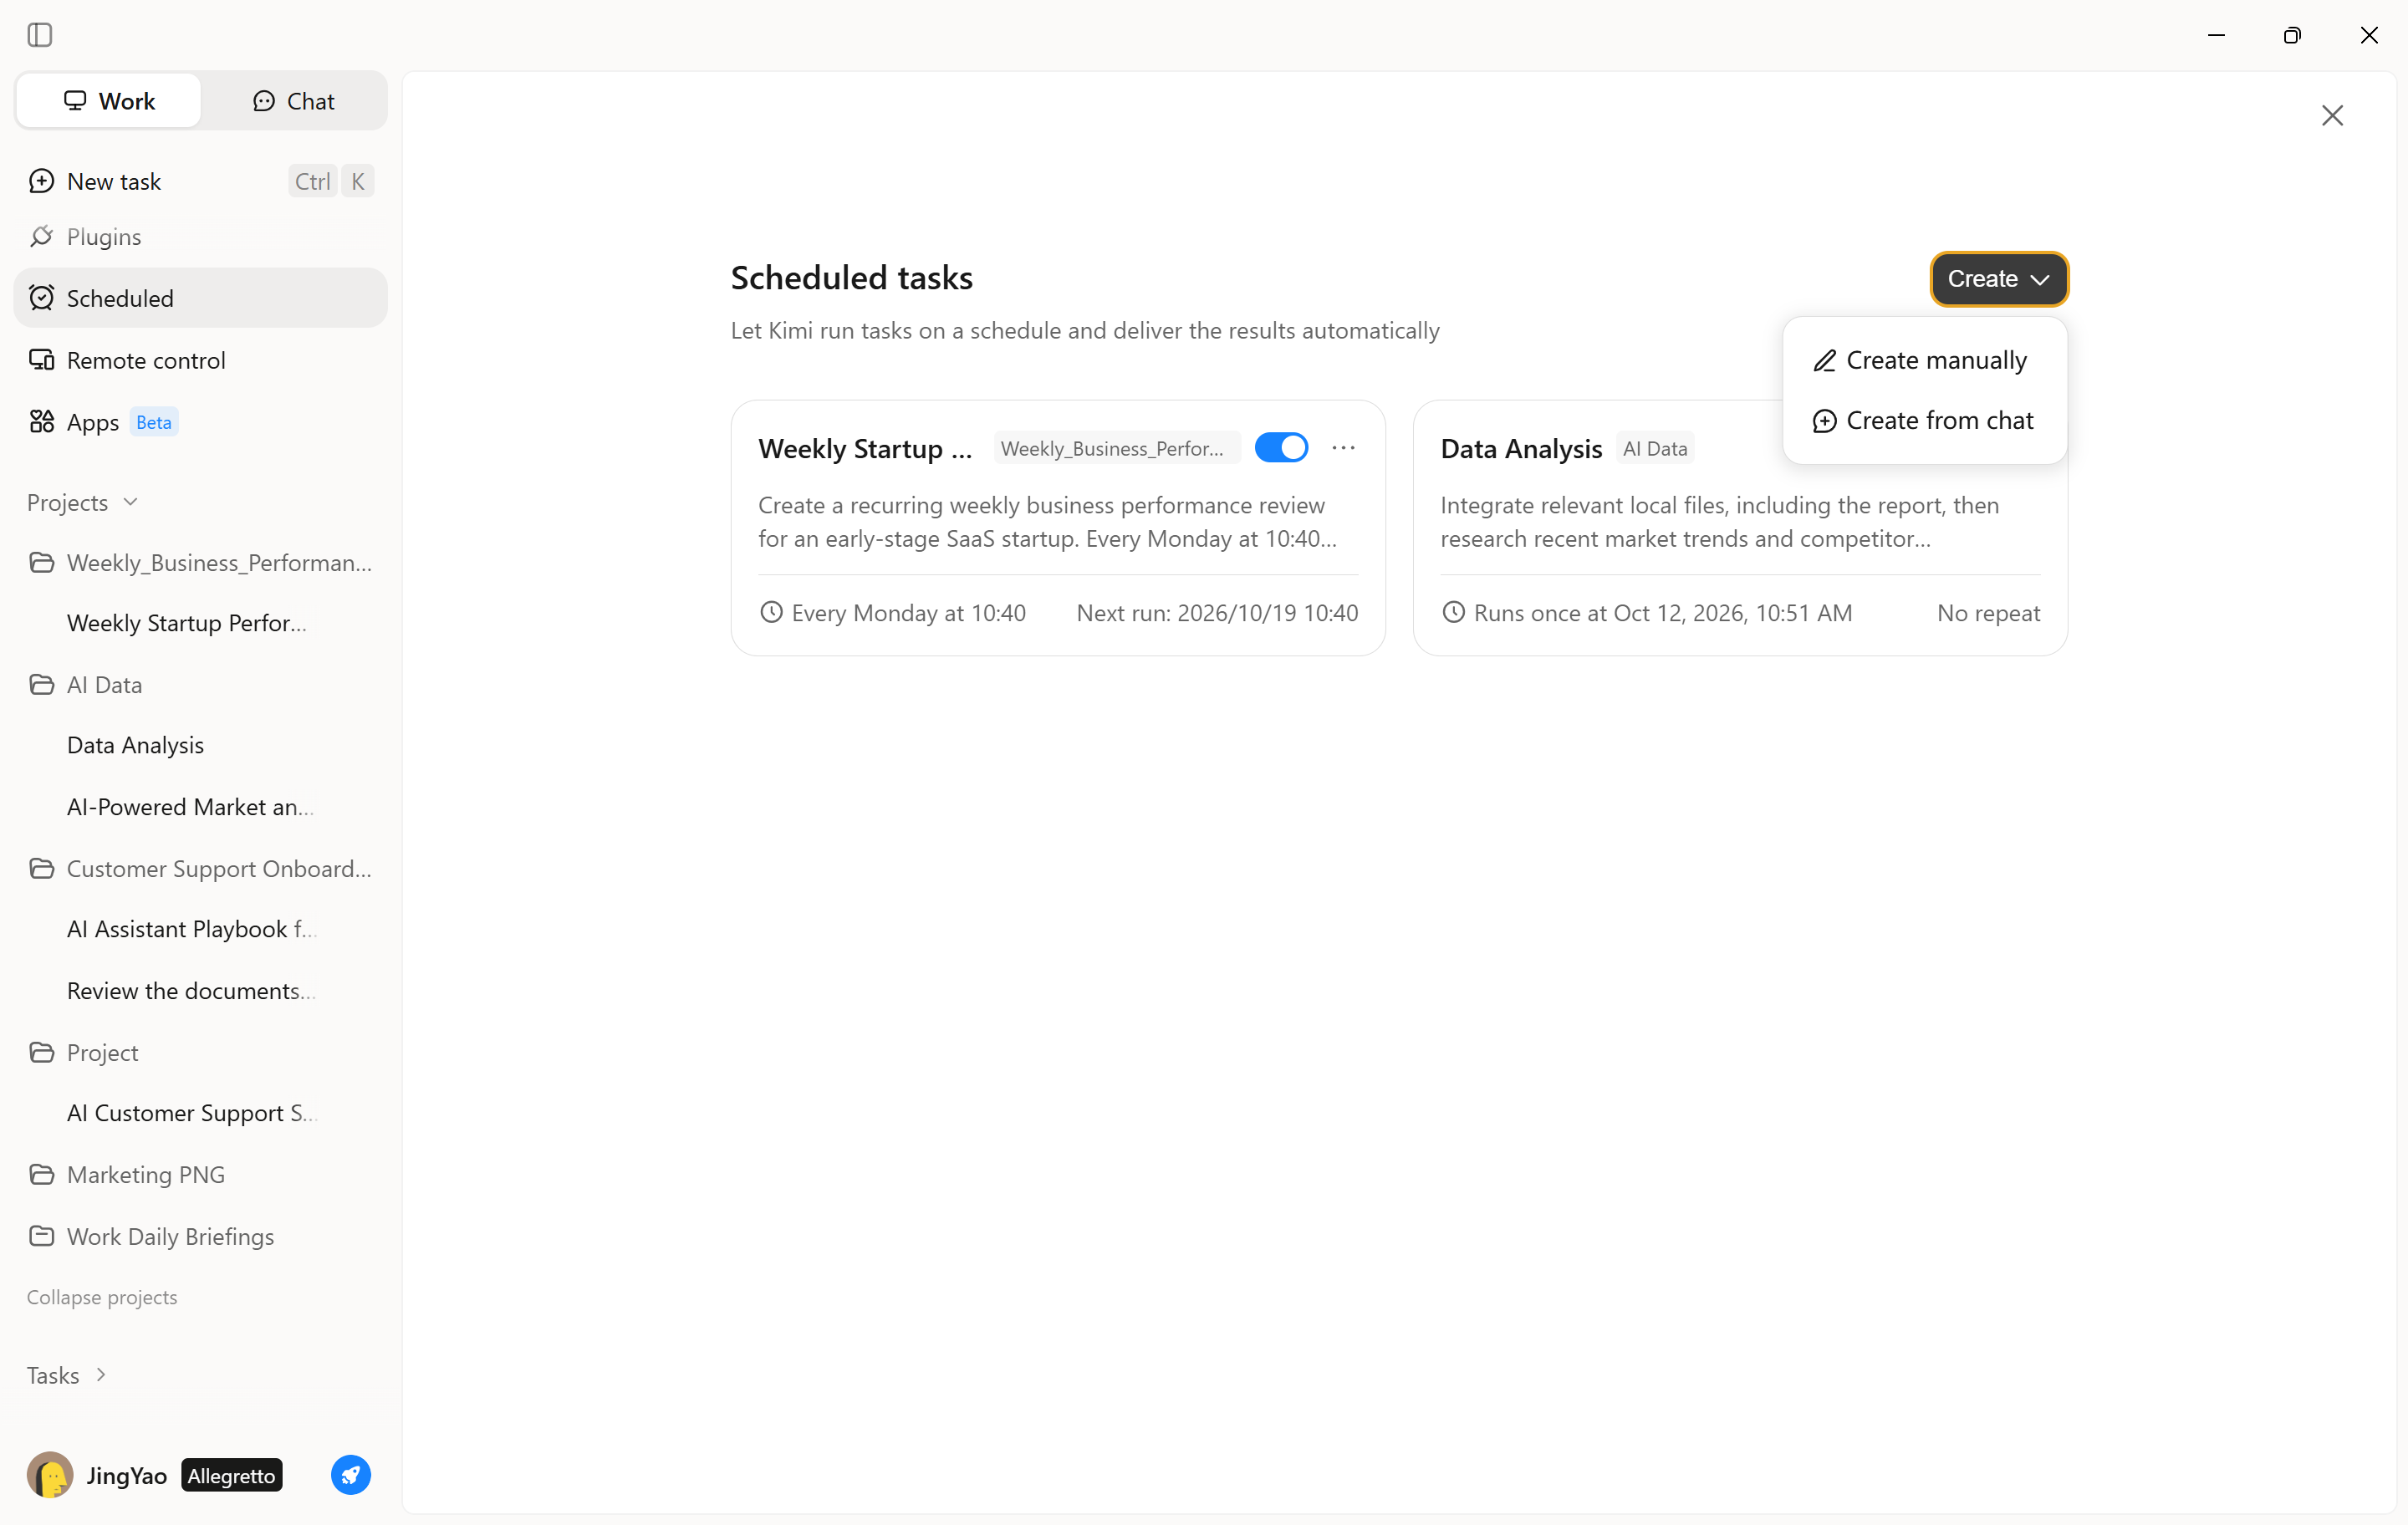Open the Data Analysis scheduled task card
This screenshot has height=1525, width=2408.
click(1739, 528)
